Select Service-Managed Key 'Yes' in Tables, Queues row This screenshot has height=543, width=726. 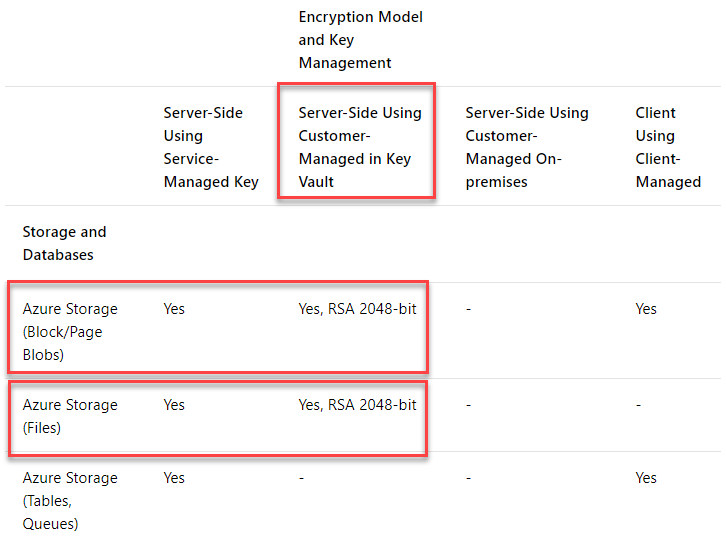174,478
